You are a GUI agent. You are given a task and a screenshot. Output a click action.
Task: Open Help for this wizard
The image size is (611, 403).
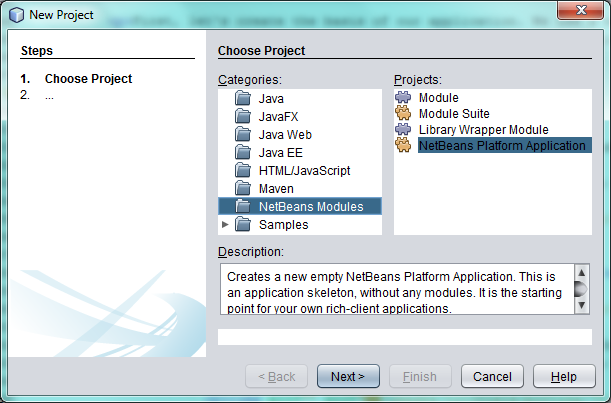click(x=564, y=376)
